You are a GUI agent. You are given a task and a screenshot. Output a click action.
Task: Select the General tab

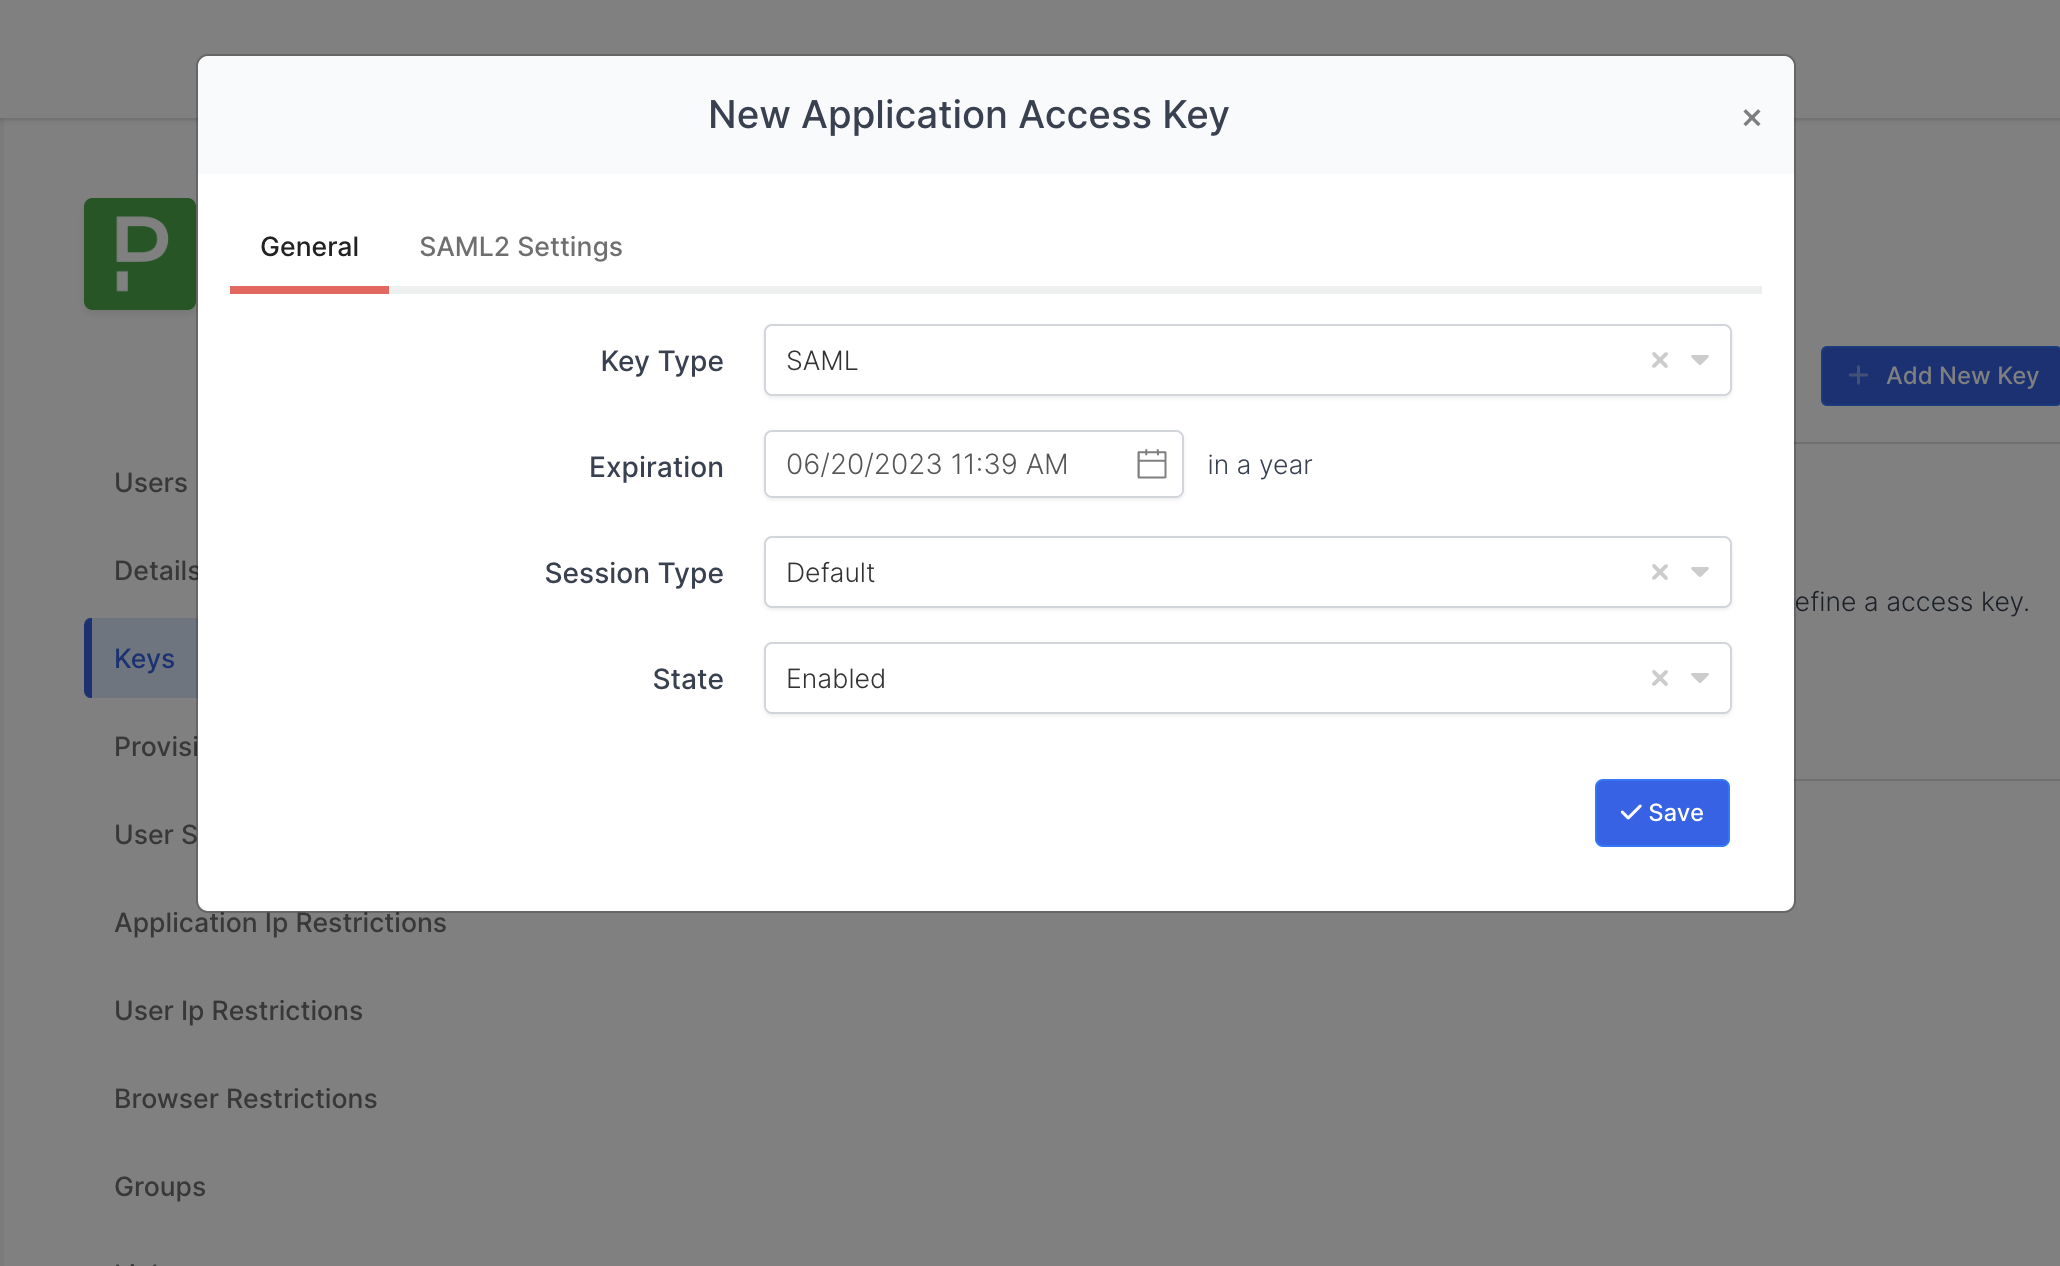[x=309, y=247]
